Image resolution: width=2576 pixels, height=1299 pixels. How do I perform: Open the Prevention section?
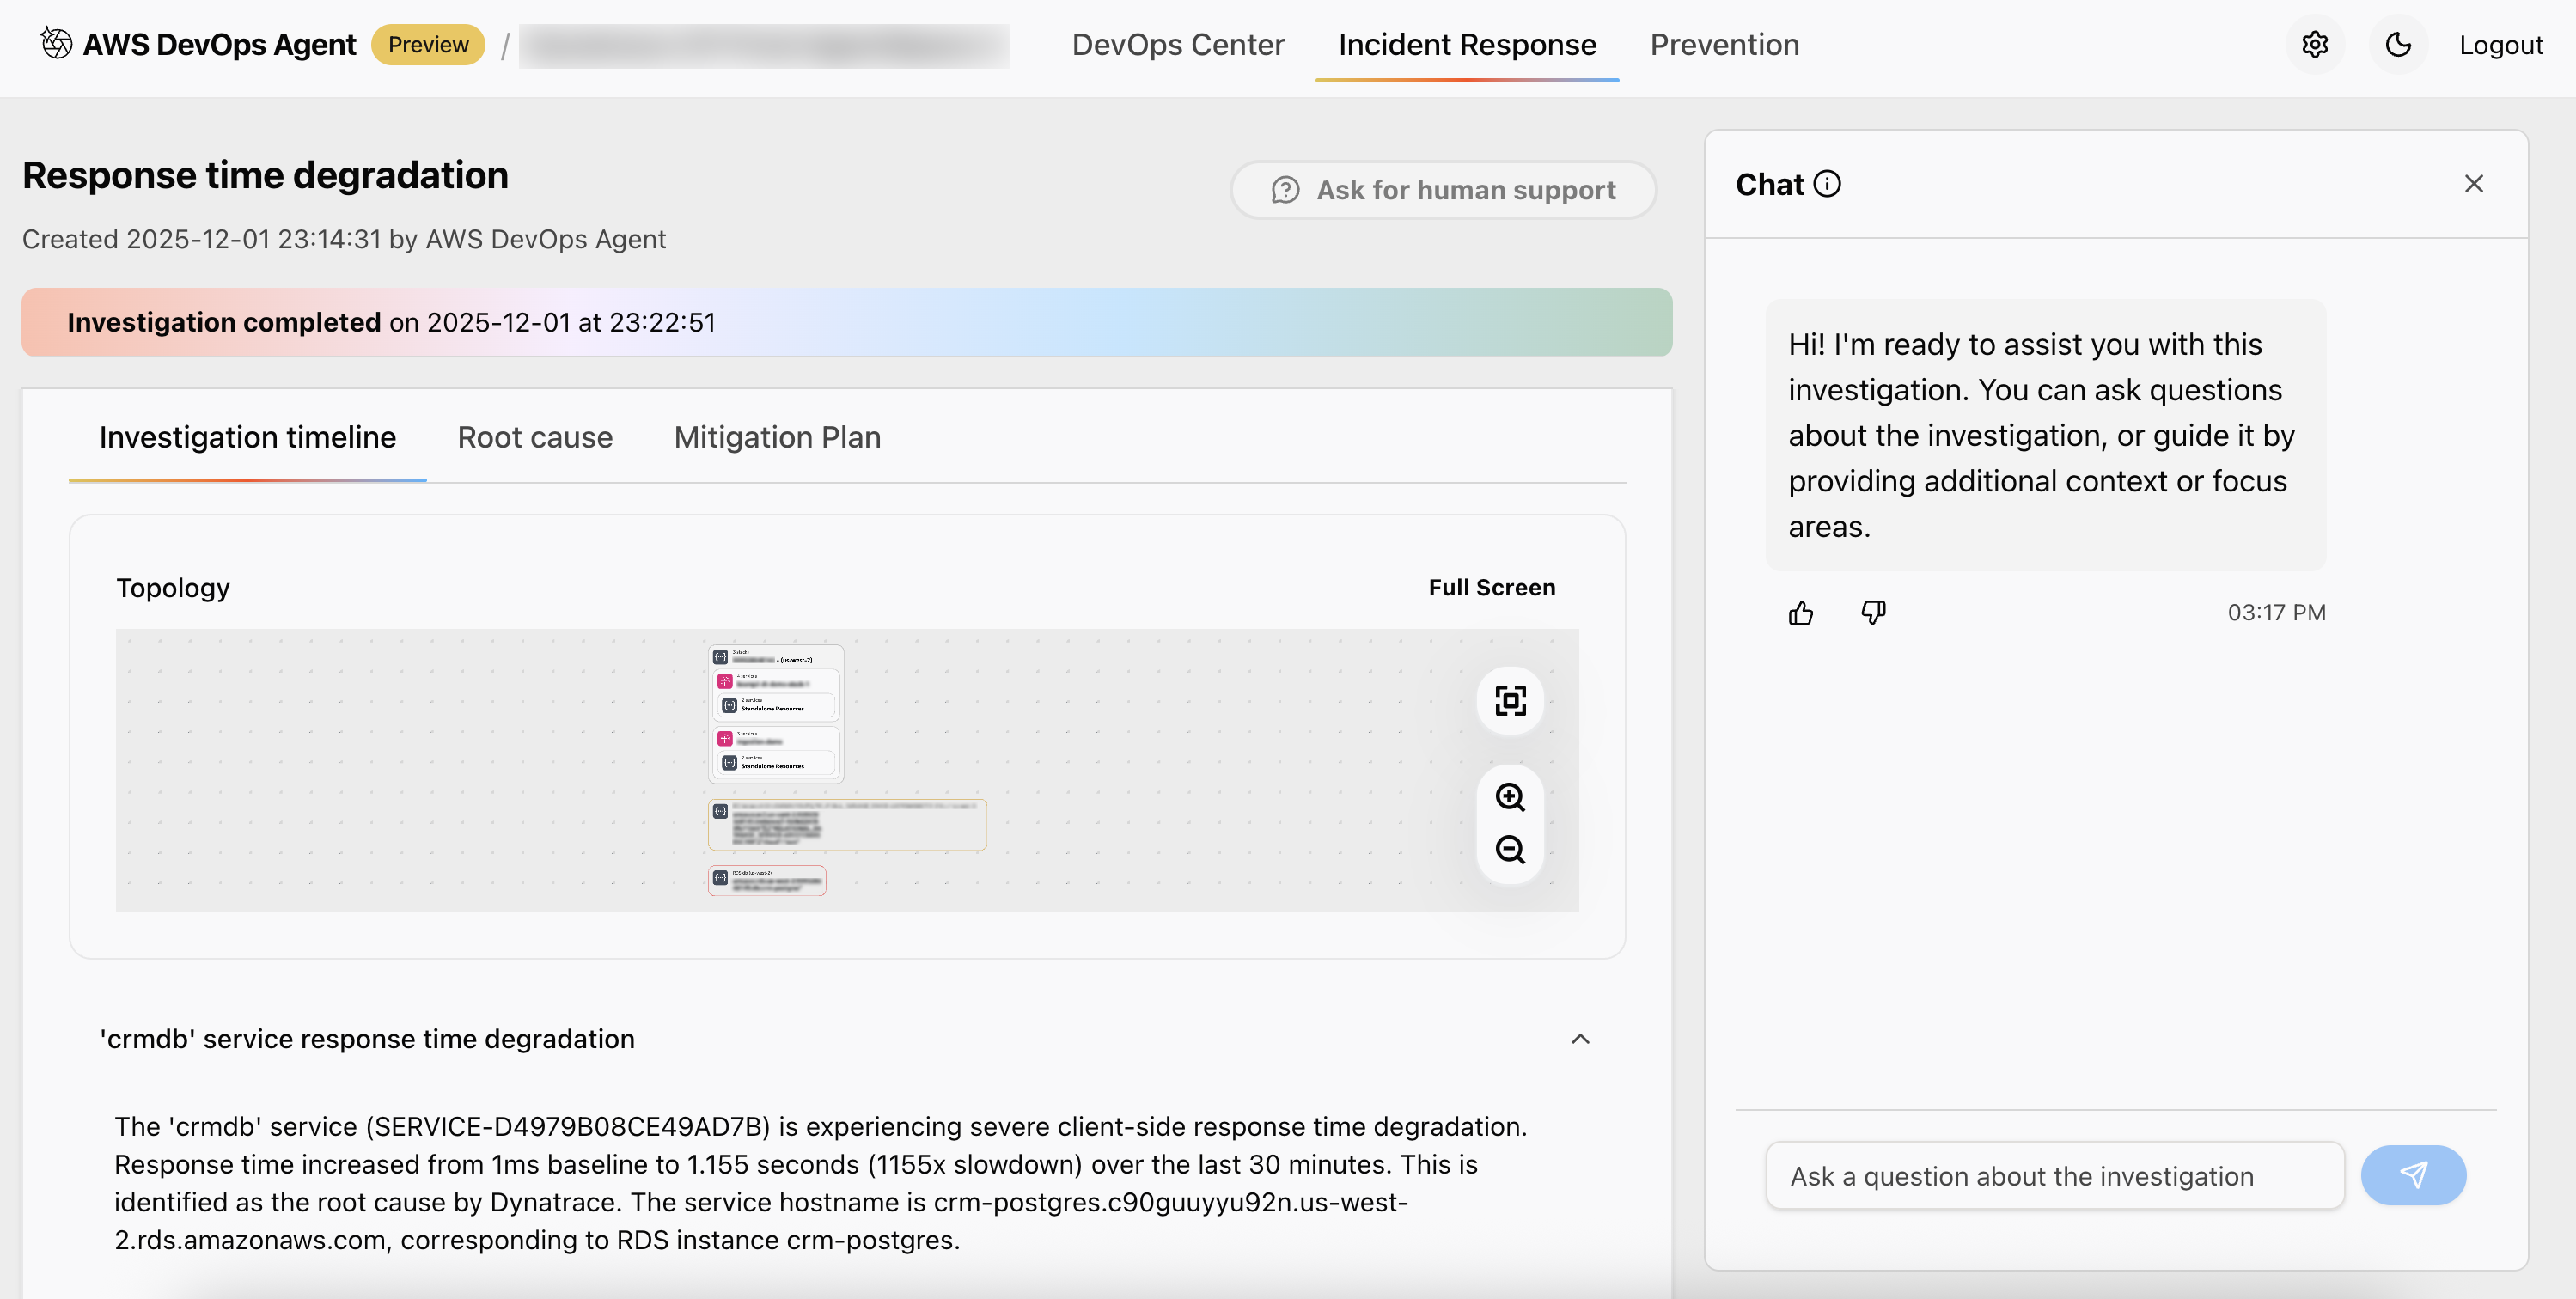[x=1724, y=45]
